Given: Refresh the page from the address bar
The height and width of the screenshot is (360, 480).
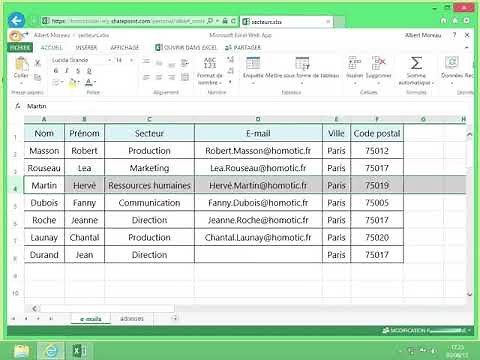Looking at the screenshot, I should click(233, 21).
